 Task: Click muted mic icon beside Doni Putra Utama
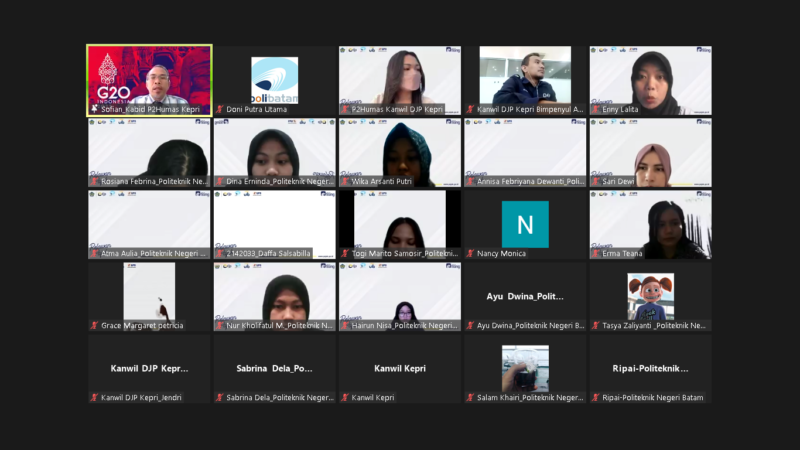220,109
